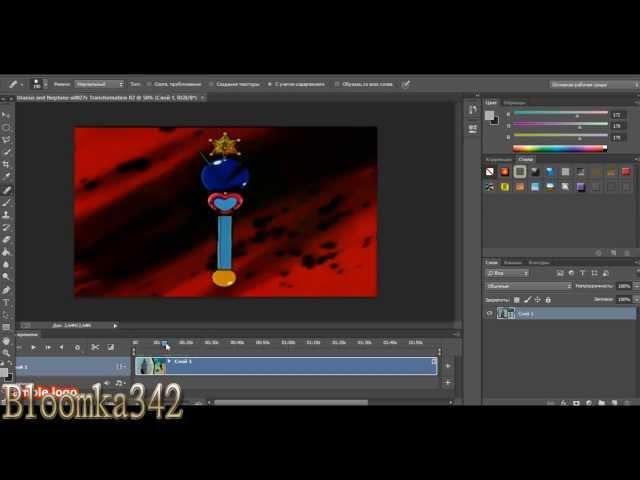Select the Crop tool
The image size is (640, 480).
click(6, 164)
